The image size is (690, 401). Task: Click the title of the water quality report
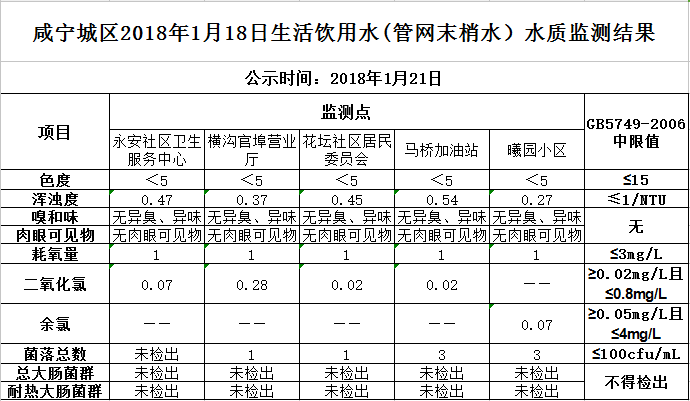344,34
